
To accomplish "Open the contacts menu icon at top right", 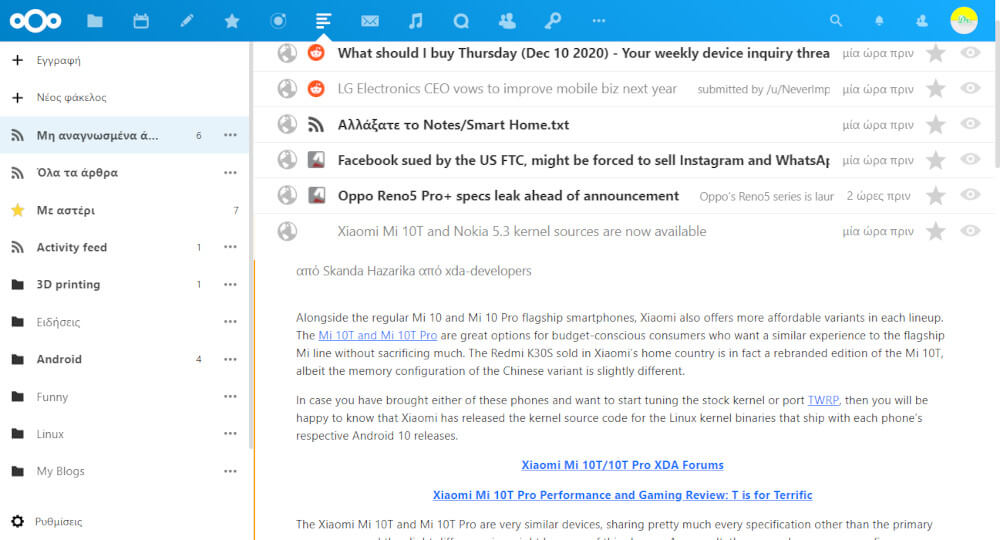I will pyautogui.click(x=922, y=21).
